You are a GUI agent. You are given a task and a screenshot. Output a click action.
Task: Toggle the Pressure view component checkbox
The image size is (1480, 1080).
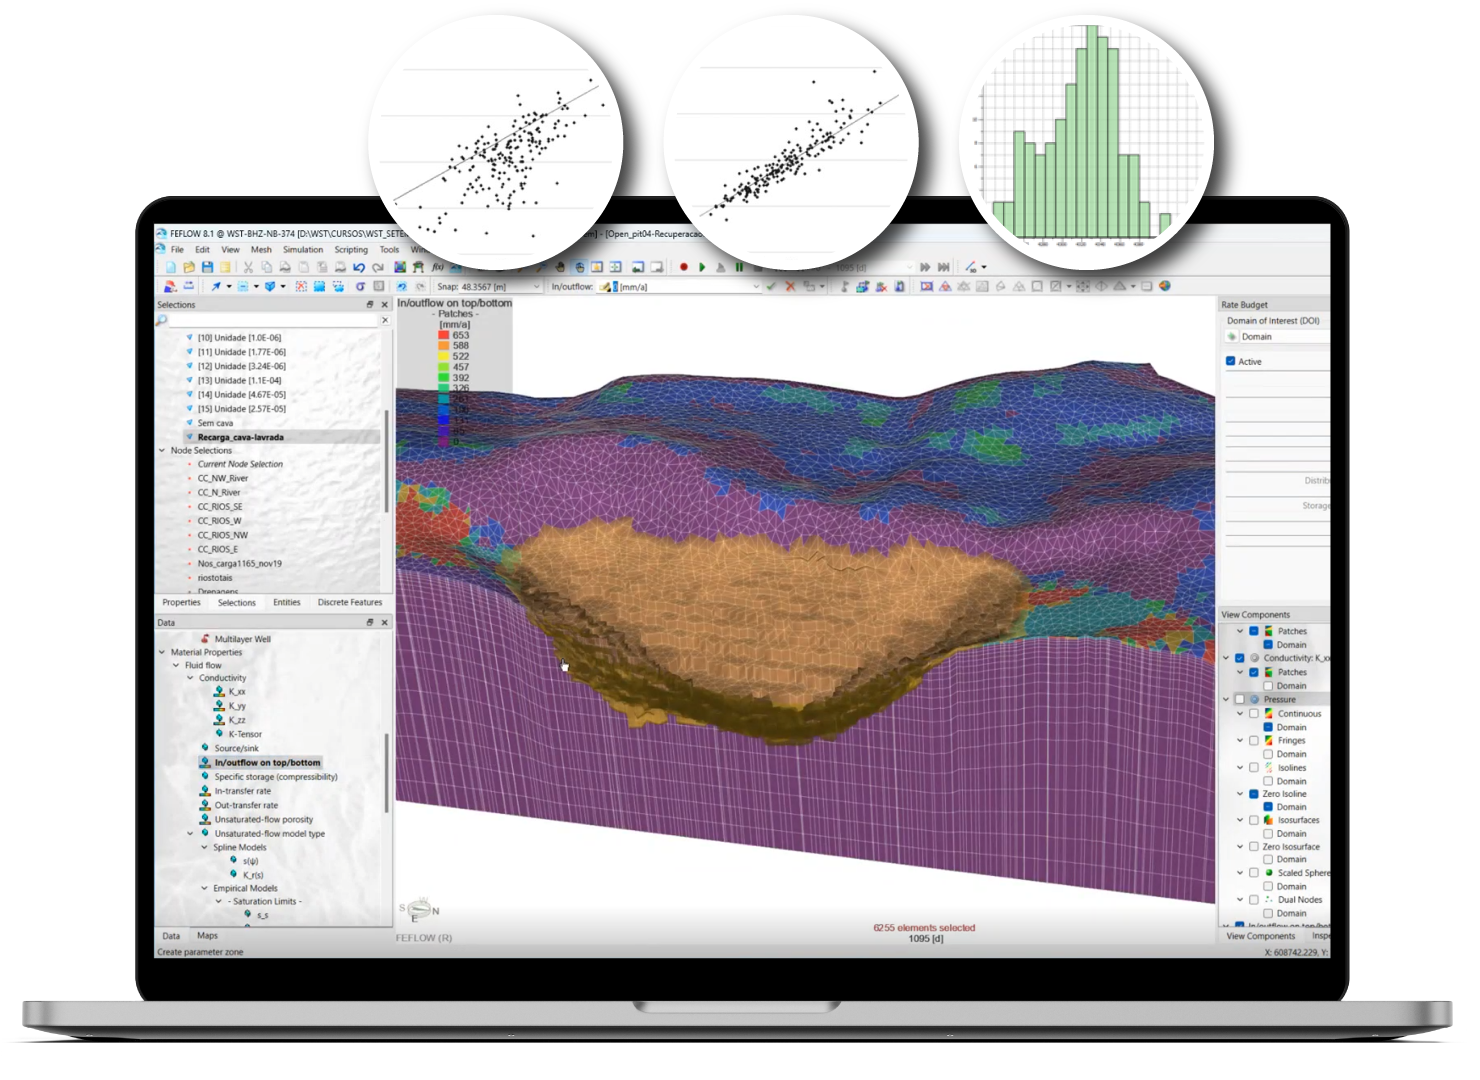pyautogui.click(x=1240, y=699)
